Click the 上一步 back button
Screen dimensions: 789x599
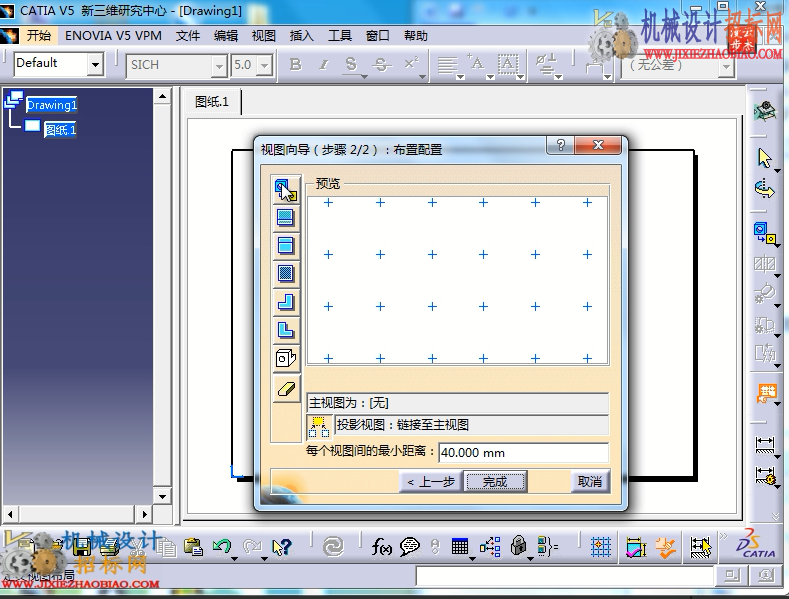[x=431, y=482]
